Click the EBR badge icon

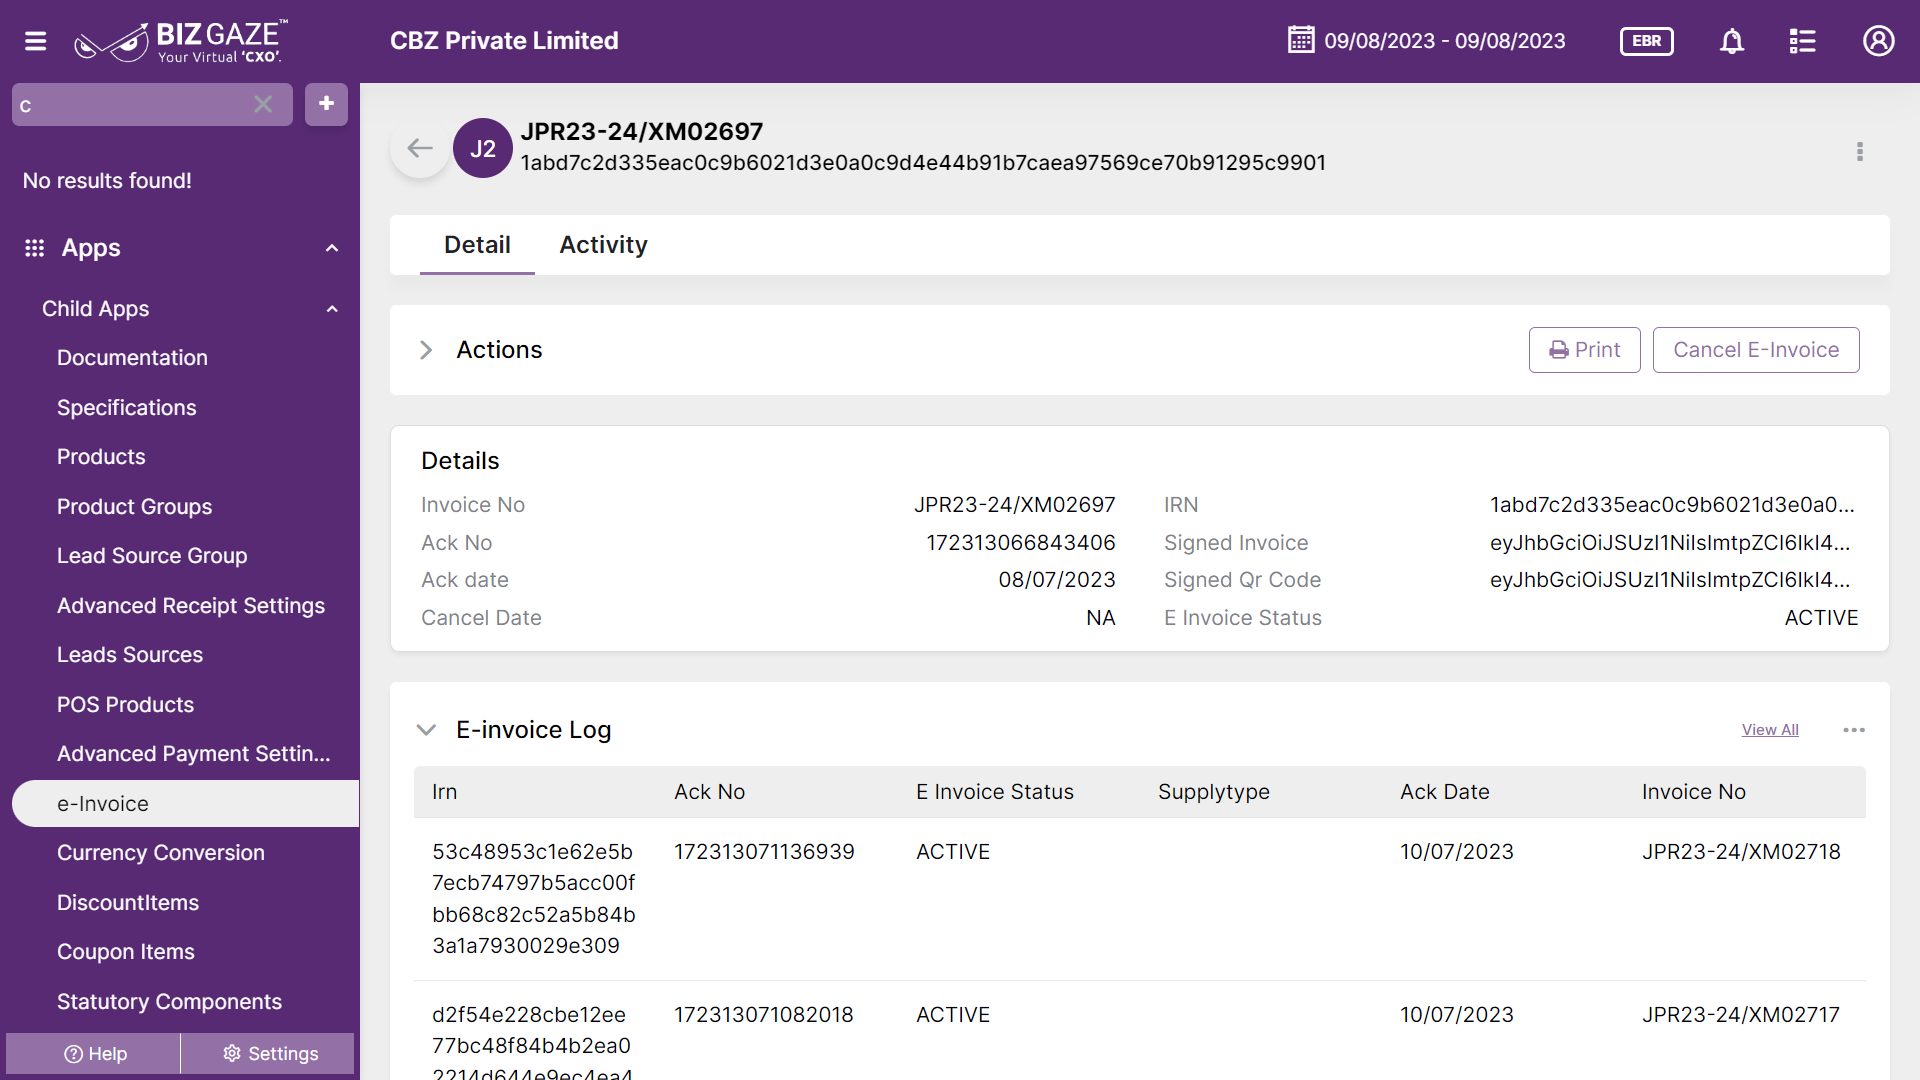pyautogui.click(x=1646, y=41)
